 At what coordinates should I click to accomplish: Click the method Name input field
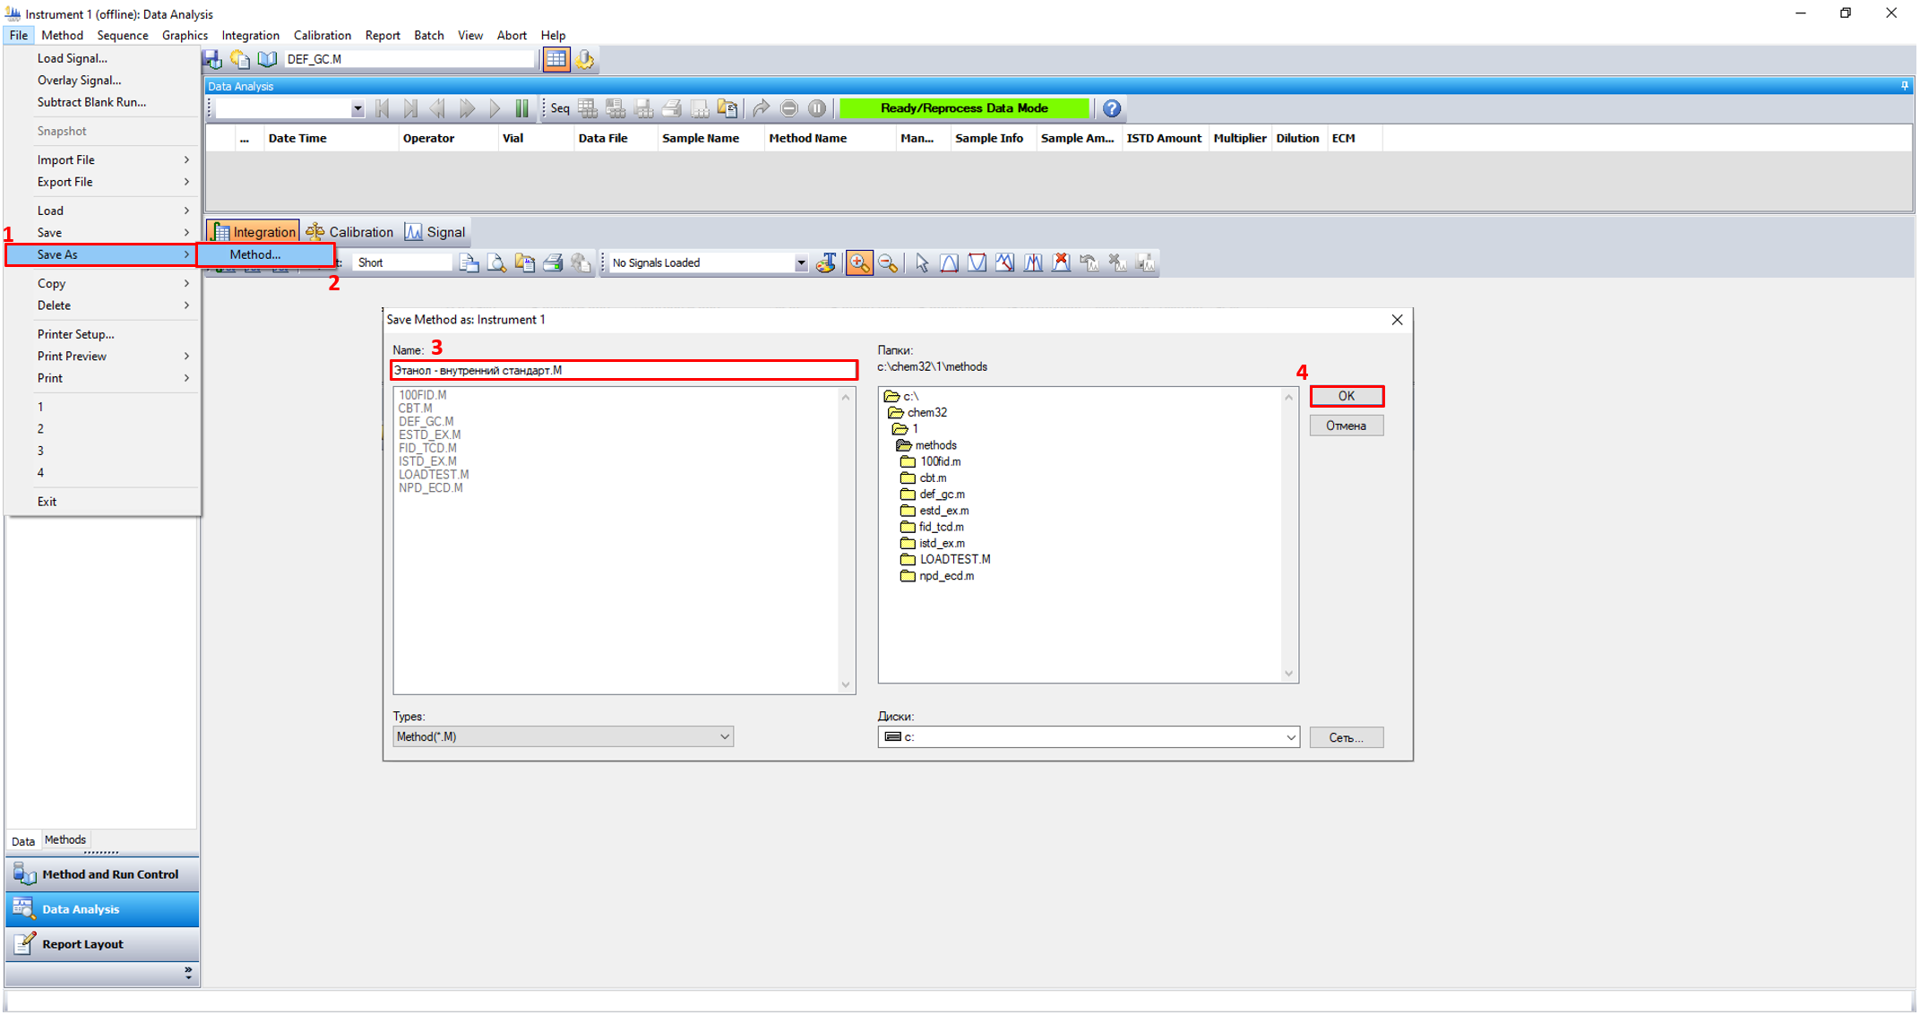click(623, 370)
